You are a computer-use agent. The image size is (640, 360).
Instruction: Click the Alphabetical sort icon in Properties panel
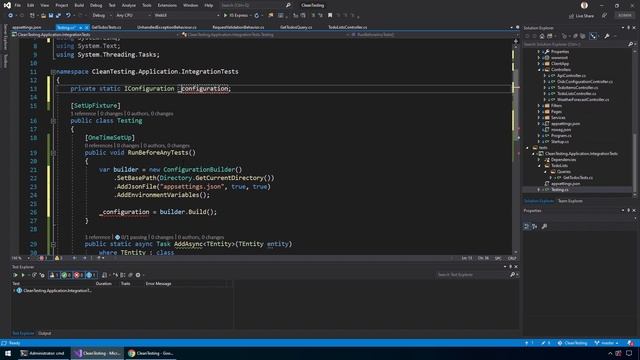tap(534, 227)
